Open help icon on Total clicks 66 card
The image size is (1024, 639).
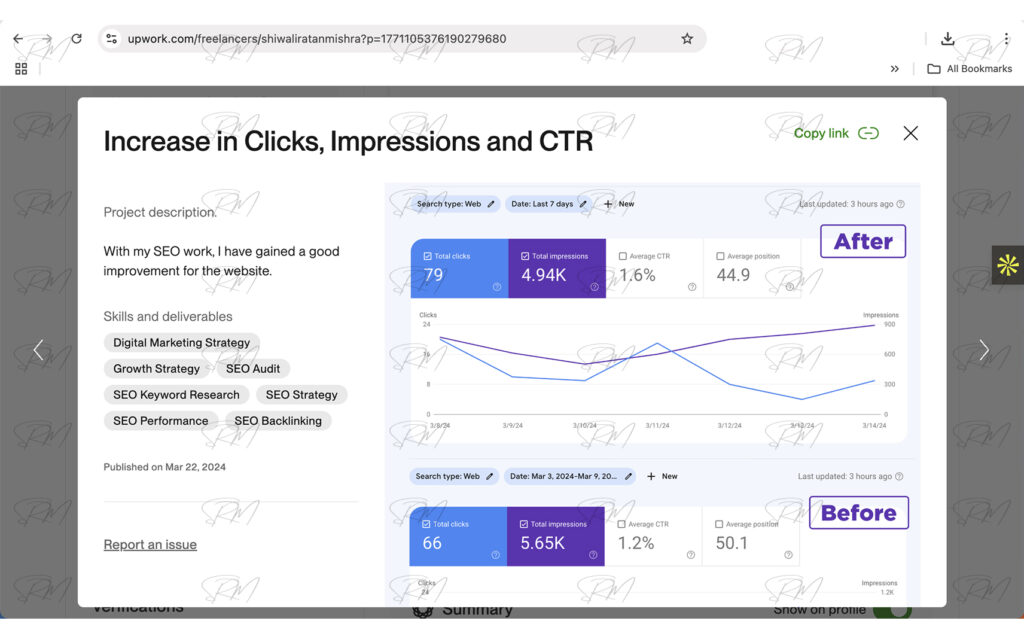pyautogui.click(x=496, y=555)
